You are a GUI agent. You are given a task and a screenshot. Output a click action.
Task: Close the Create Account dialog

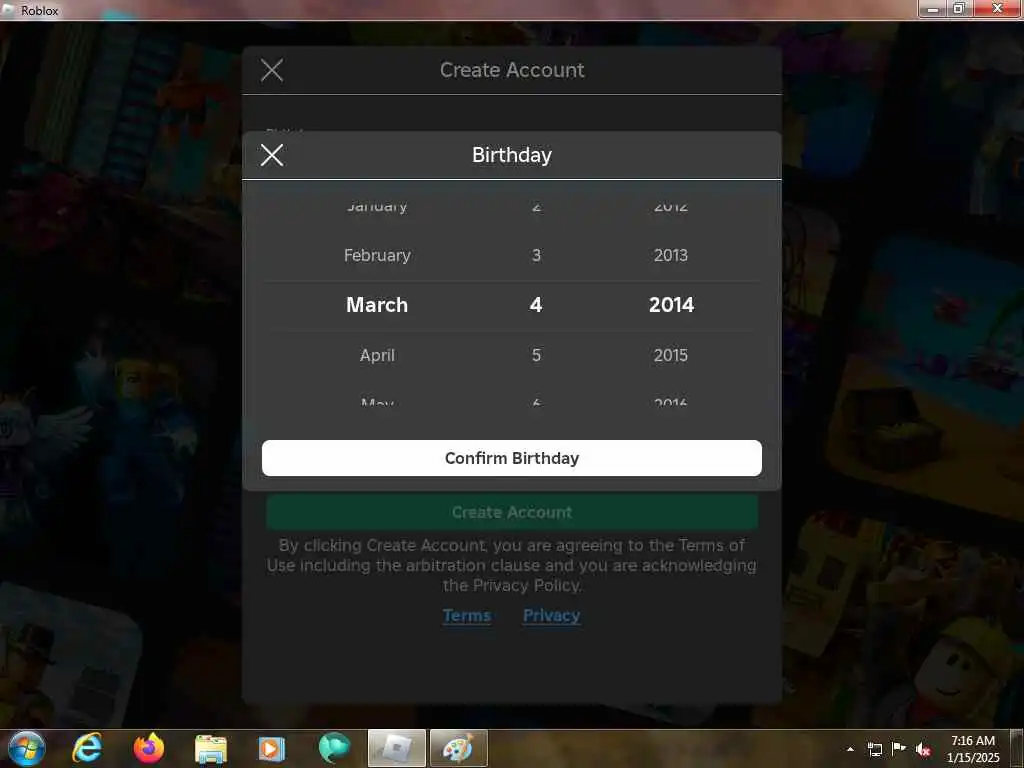pos(272,70)
